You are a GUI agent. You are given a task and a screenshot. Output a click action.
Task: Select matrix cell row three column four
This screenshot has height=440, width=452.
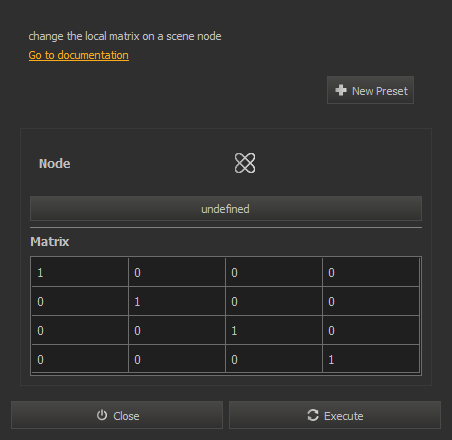pos(371,330)
